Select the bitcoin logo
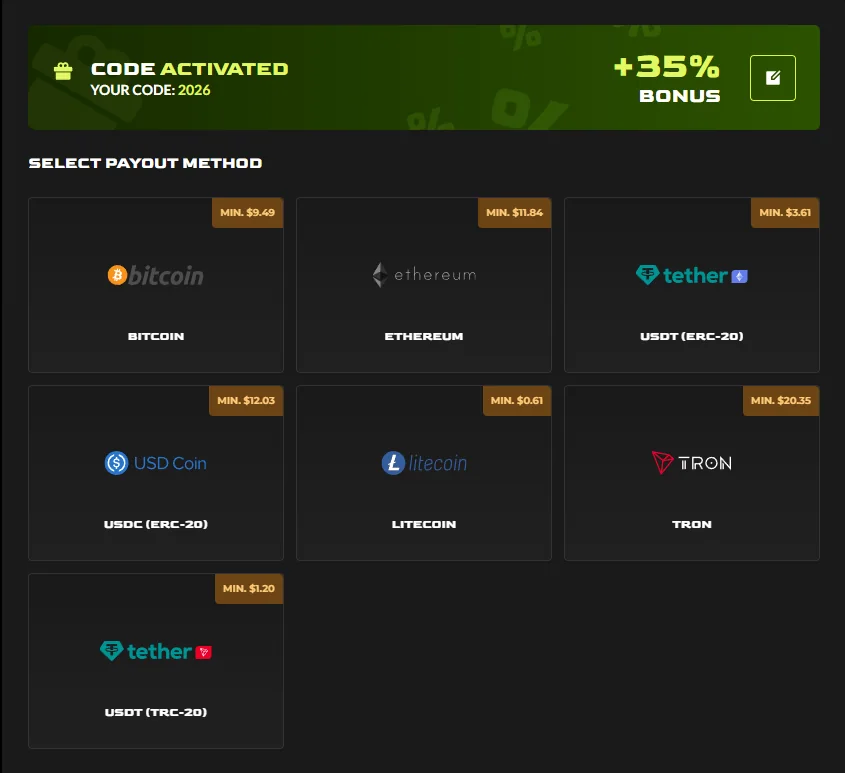845x773 pixels. point(156,275)
